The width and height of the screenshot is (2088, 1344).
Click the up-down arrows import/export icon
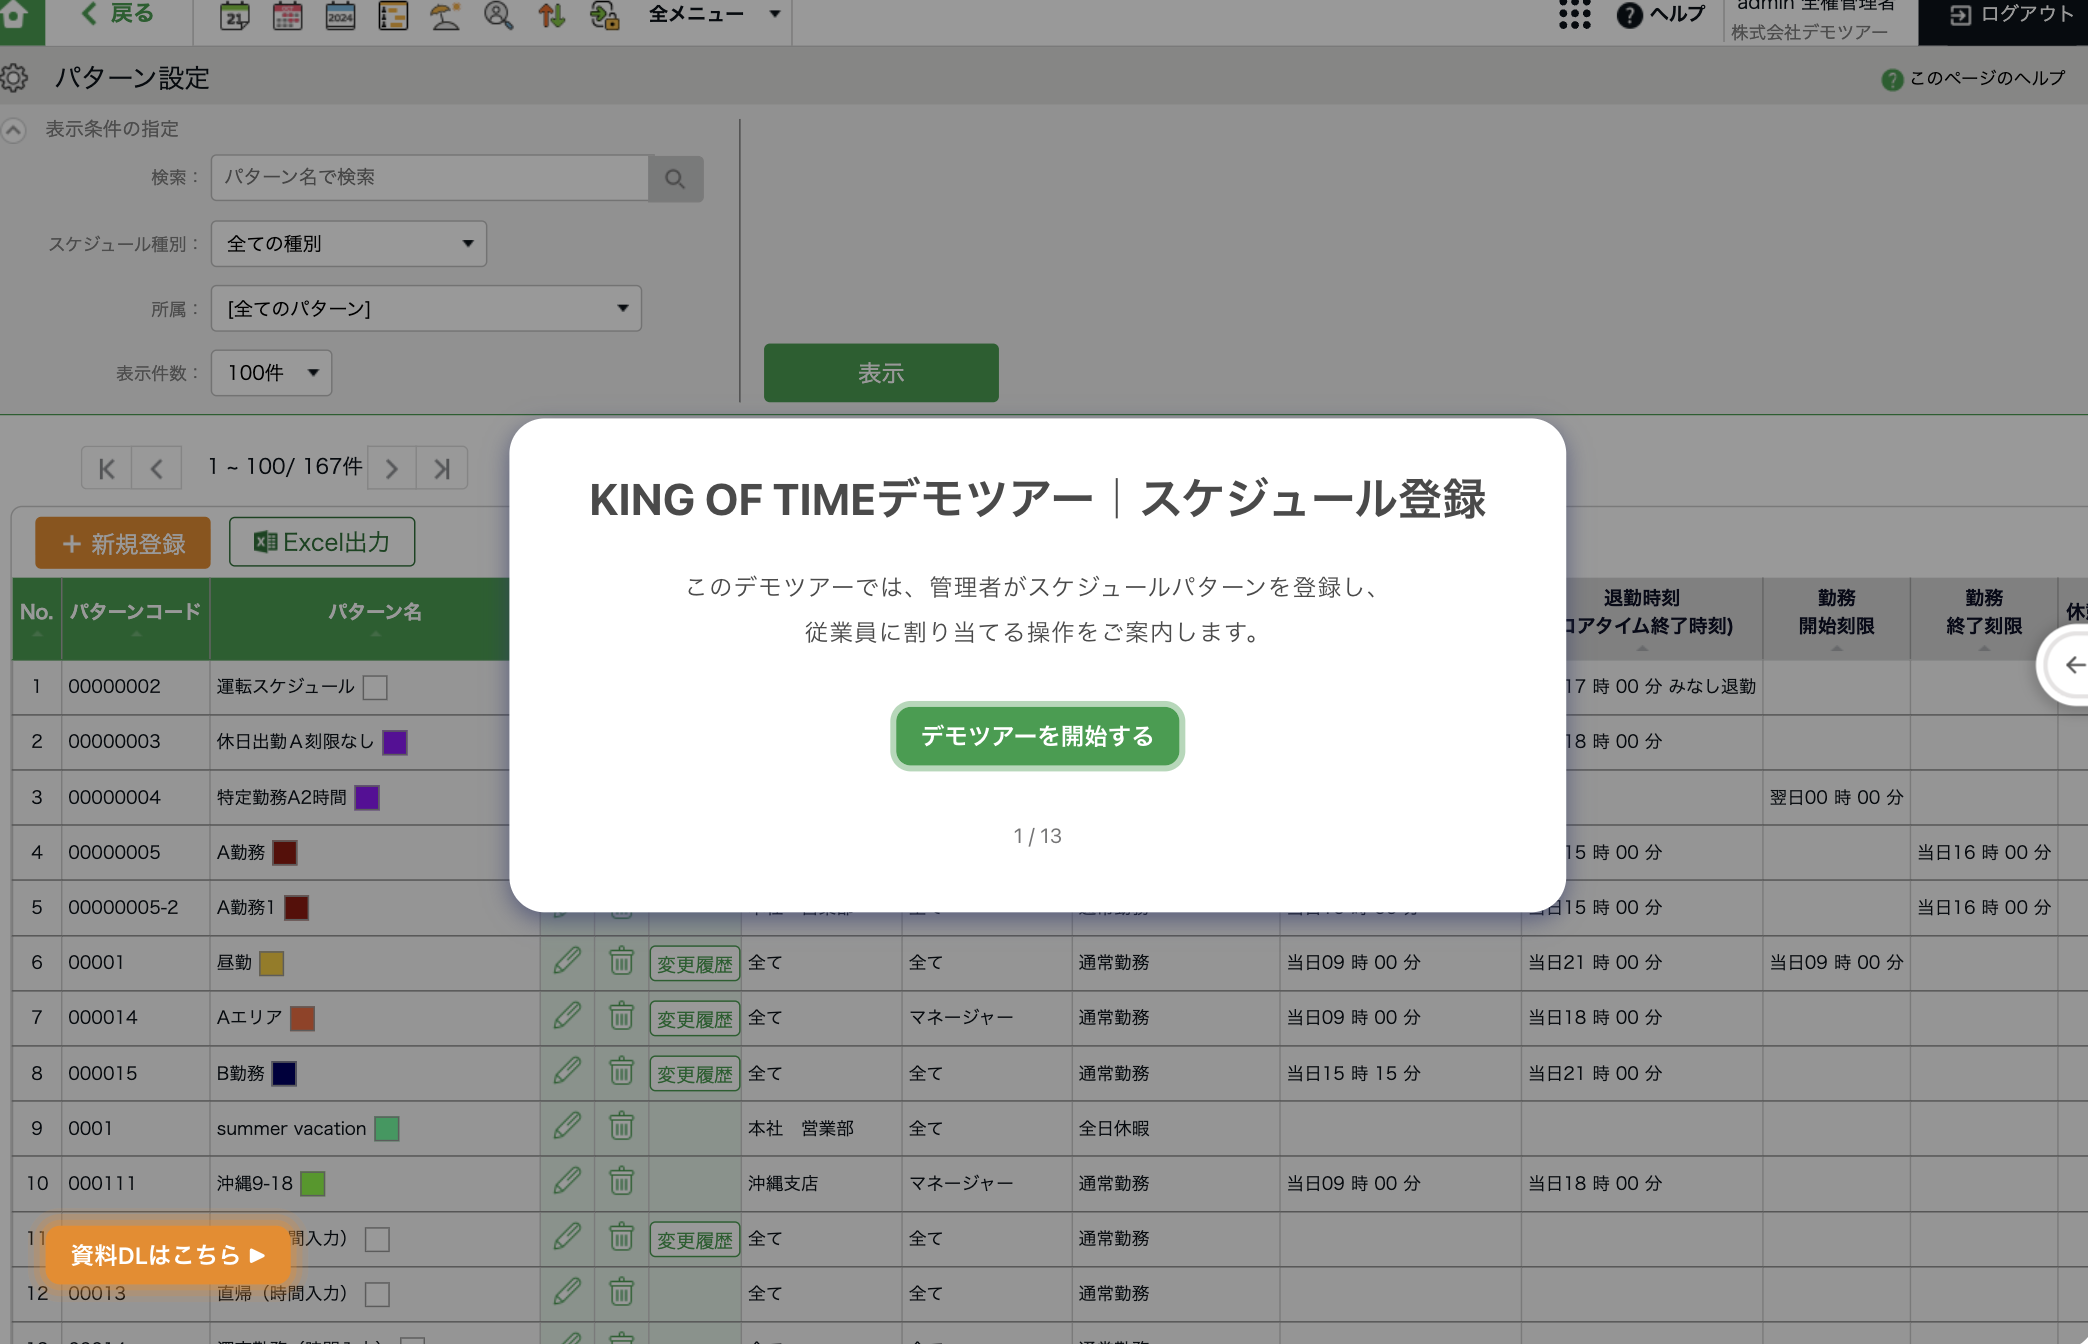click(551, 15)
